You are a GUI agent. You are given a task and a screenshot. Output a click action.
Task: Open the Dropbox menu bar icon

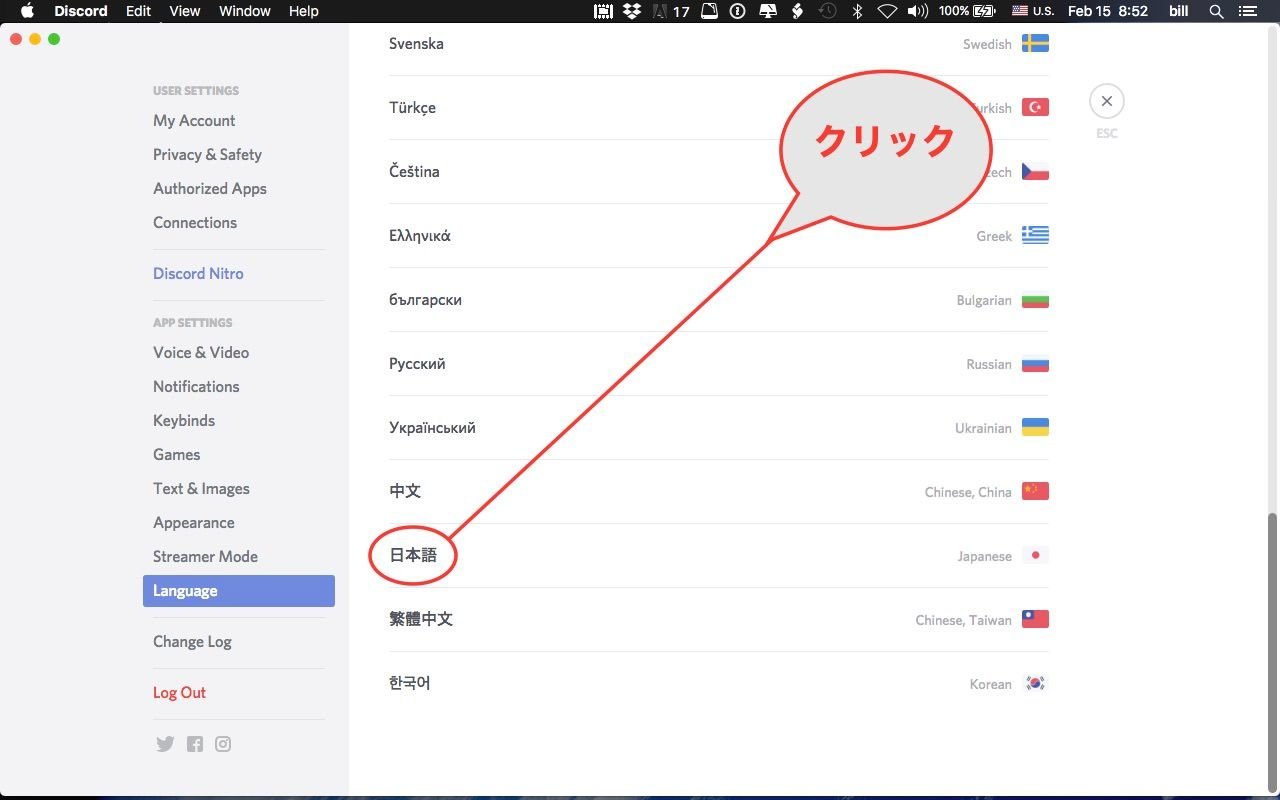(631, 11)
